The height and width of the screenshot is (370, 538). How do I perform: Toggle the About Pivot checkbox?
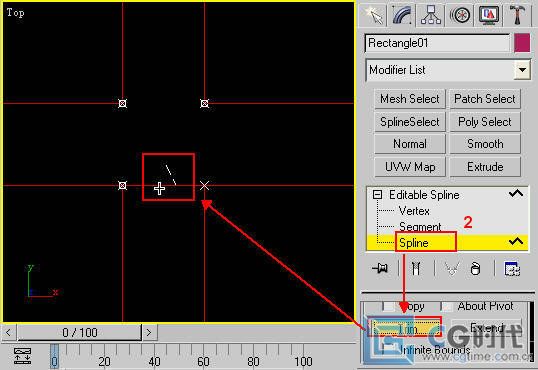click(446, 306)
